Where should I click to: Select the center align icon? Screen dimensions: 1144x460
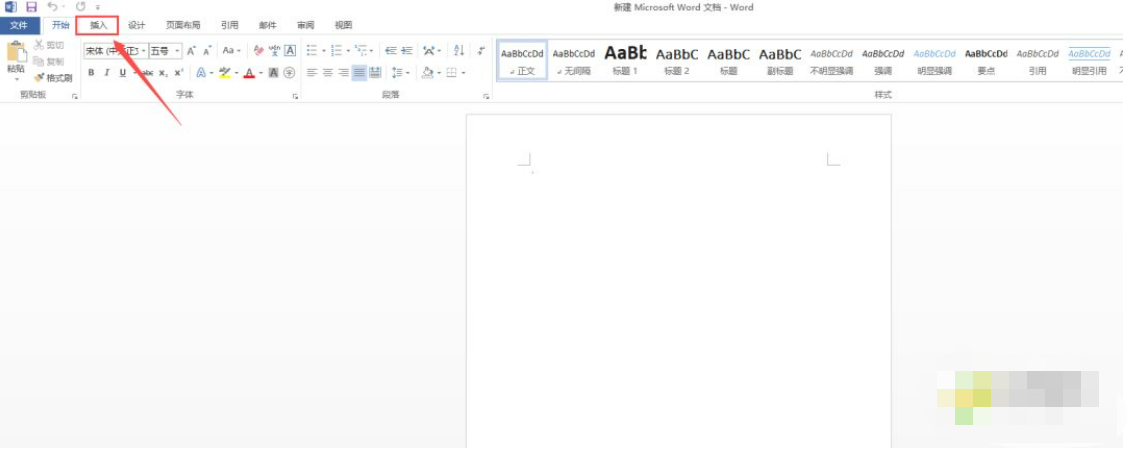click(x=327, y=72)
